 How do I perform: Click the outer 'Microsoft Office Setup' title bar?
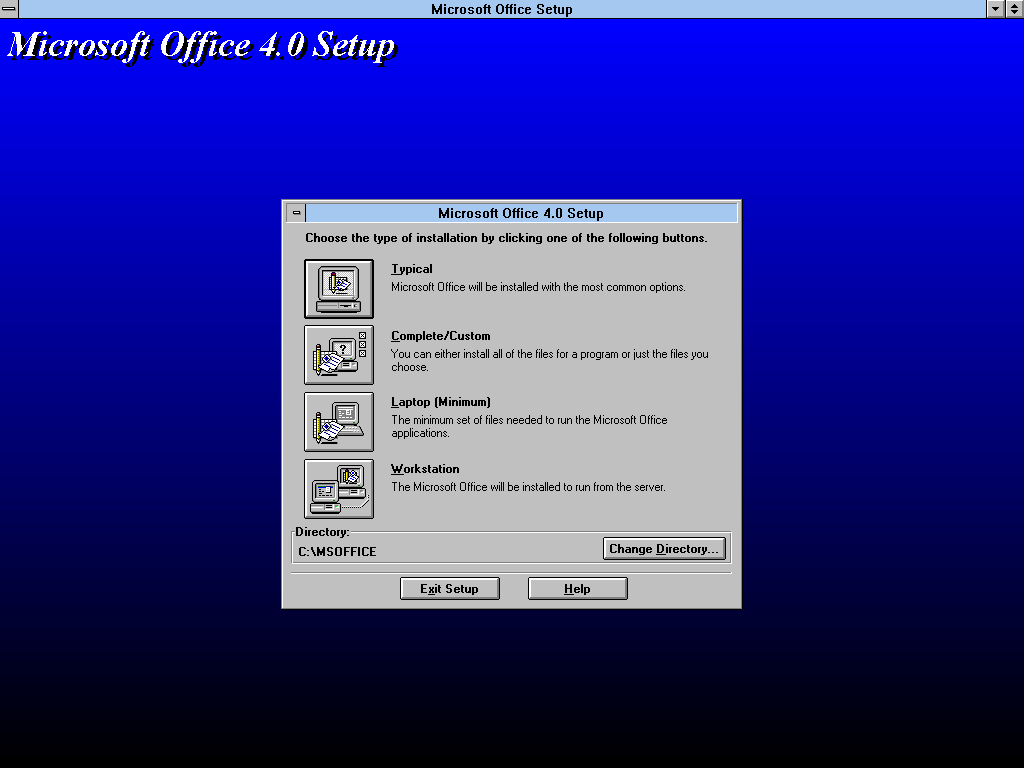(502, 8)
